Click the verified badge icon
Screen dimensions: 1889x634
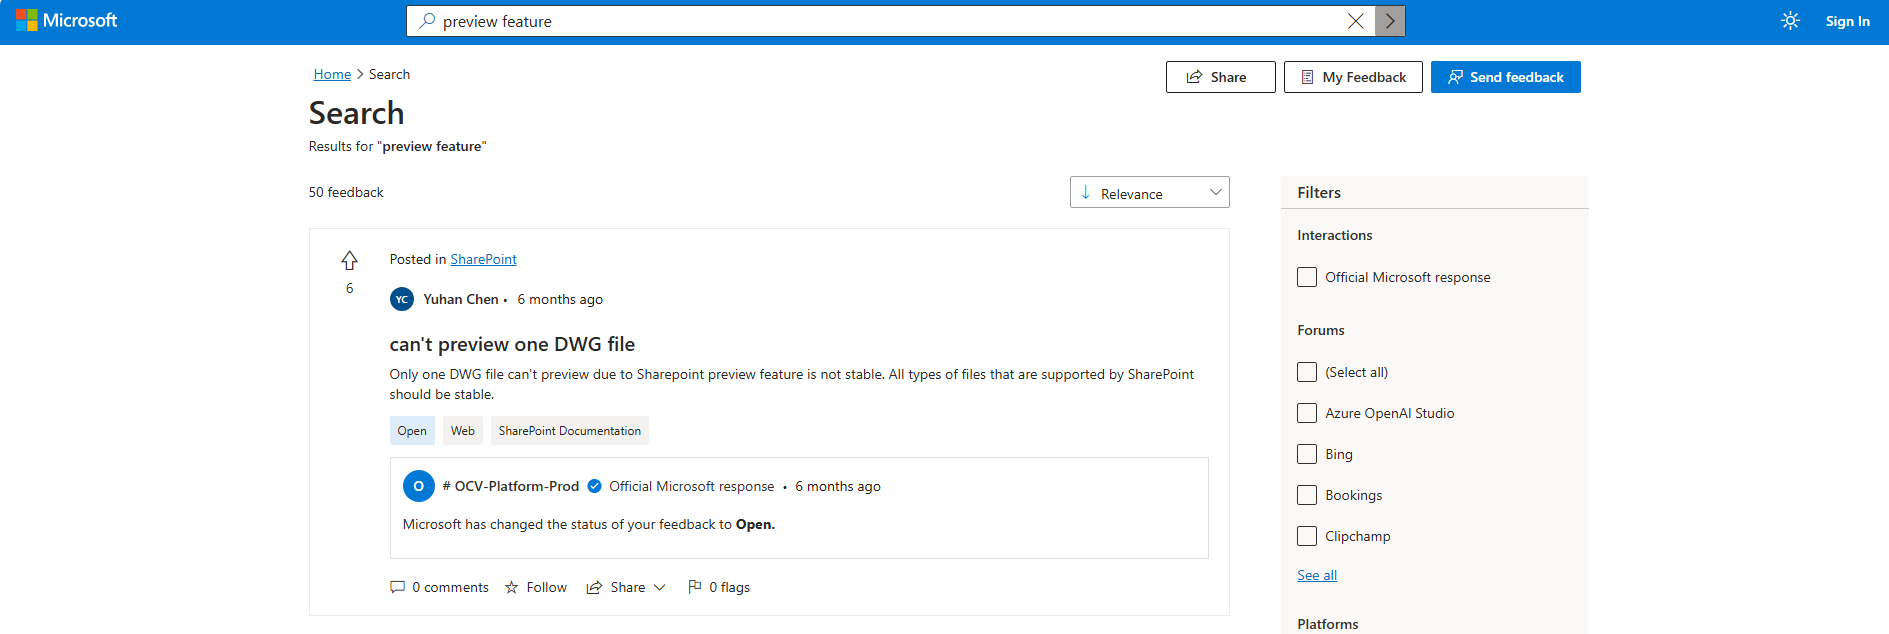pyautogui.click(x=594, y=486)
